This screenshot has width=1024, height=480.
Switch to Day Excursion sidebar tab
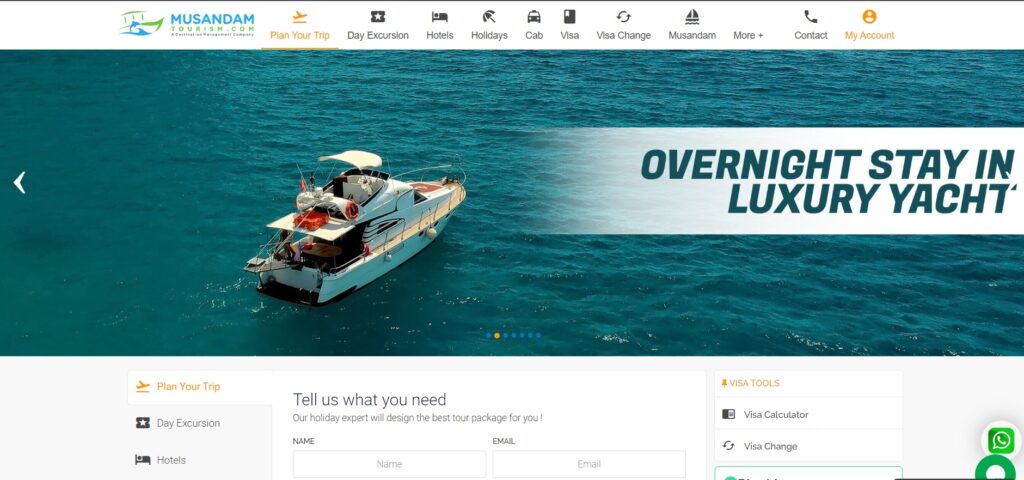188,423
